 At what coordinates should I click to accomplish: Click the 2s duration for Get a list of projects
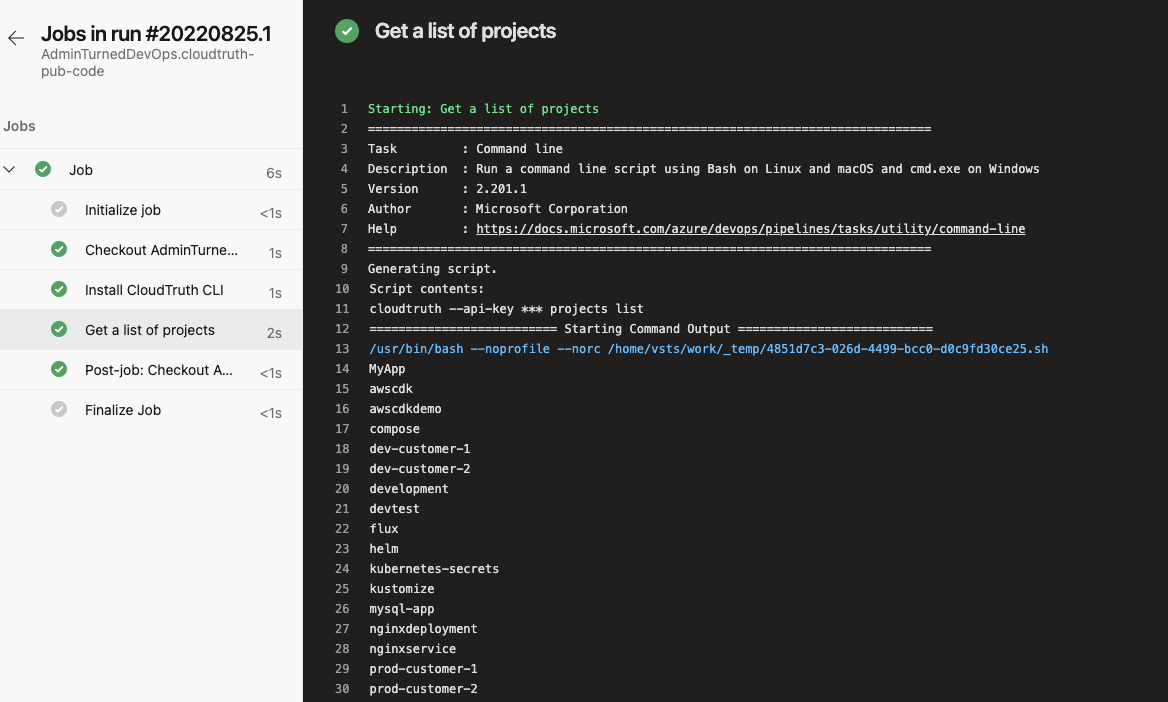point(273,333)
